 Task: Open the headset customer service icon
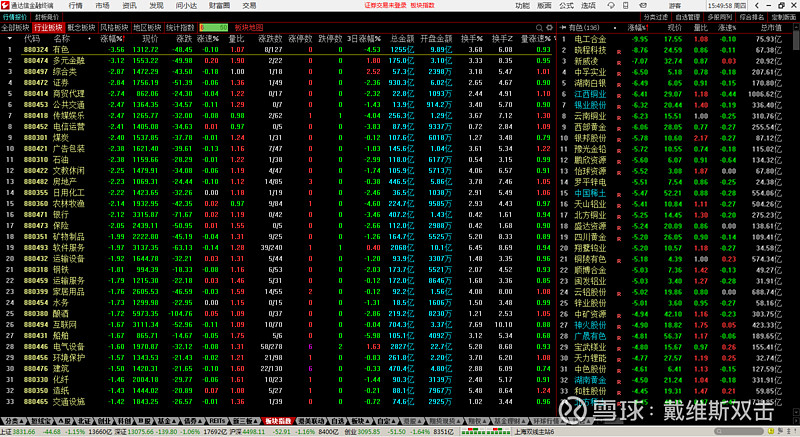click(x=611, y=6)
